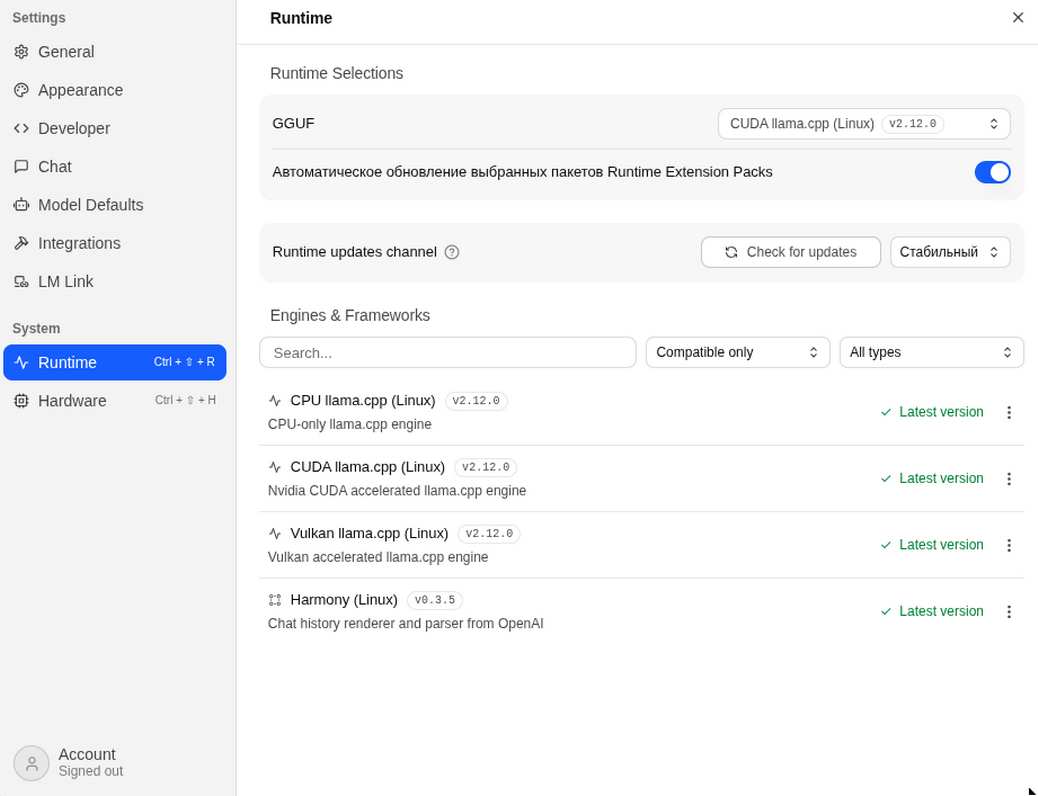This screenshot has width=1038, height=796.
Task: Open the Compatible only filter dropdown
Action: coord(737,352)
